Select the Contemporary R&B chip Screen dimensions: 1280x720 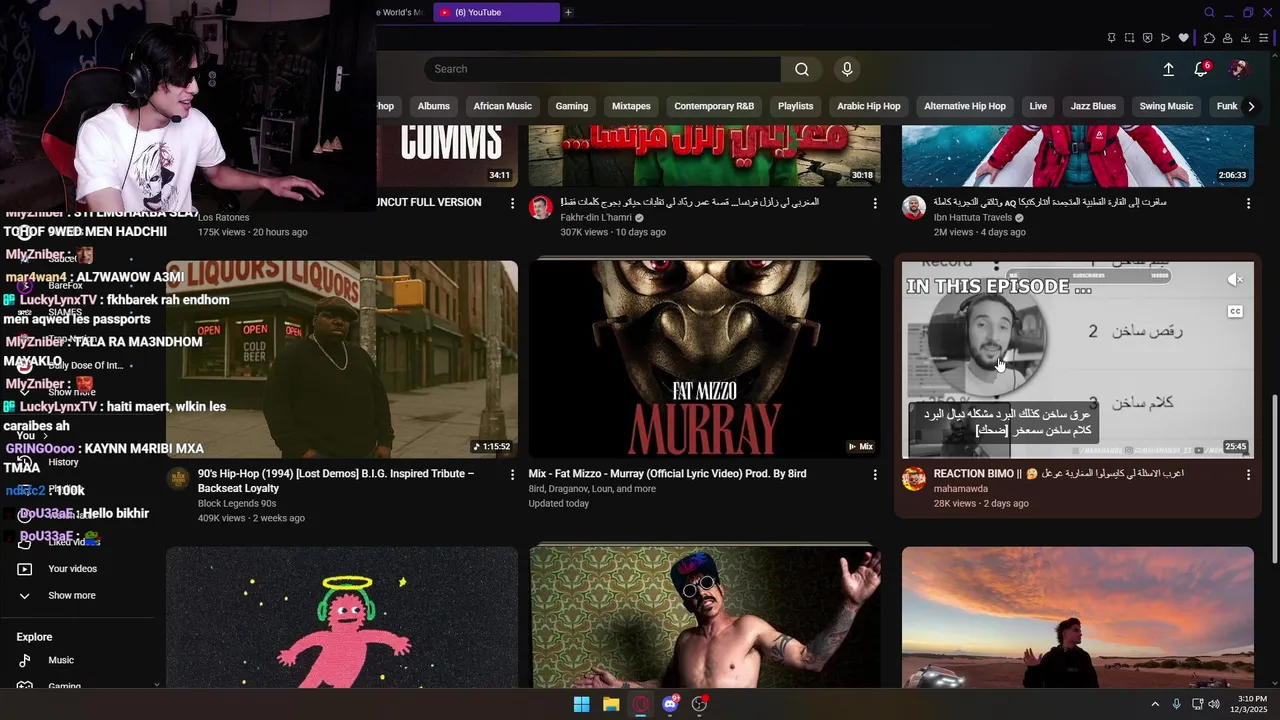coord(714,106)
